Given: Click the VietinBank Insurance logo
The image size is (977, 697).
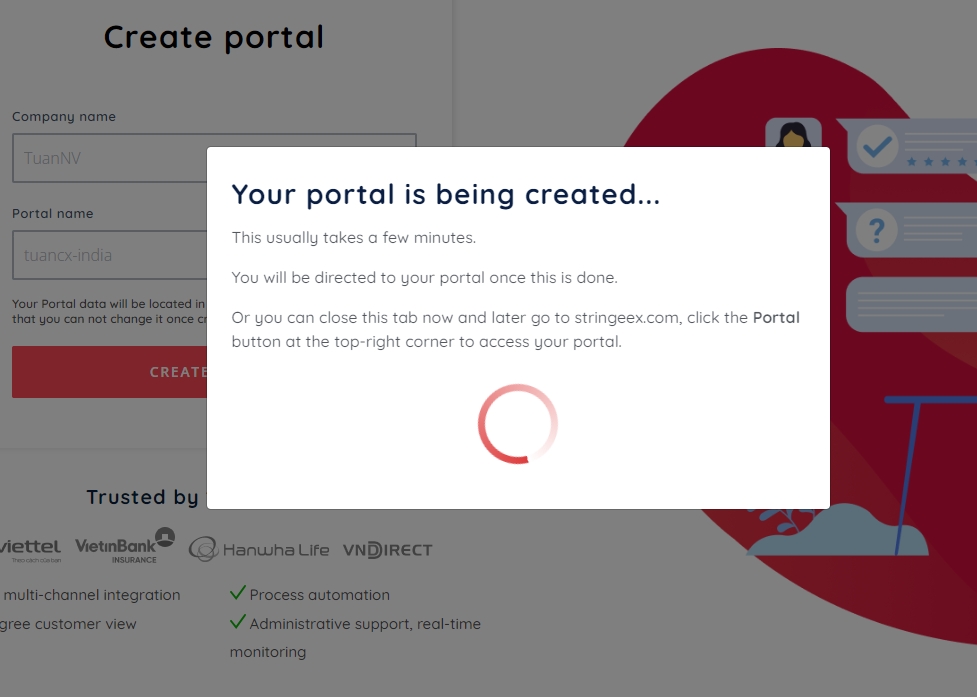Looking at the screenshot, I should click(124, 546).
